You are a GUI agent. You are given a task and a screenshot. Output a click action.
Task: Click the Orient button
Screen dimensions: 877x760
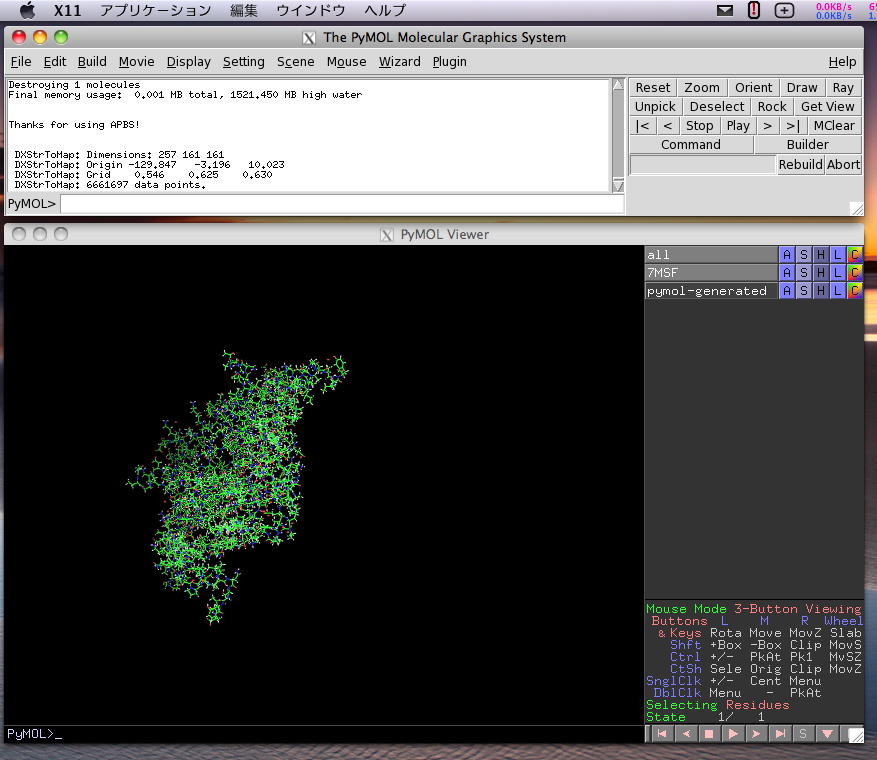coord(753,87)
